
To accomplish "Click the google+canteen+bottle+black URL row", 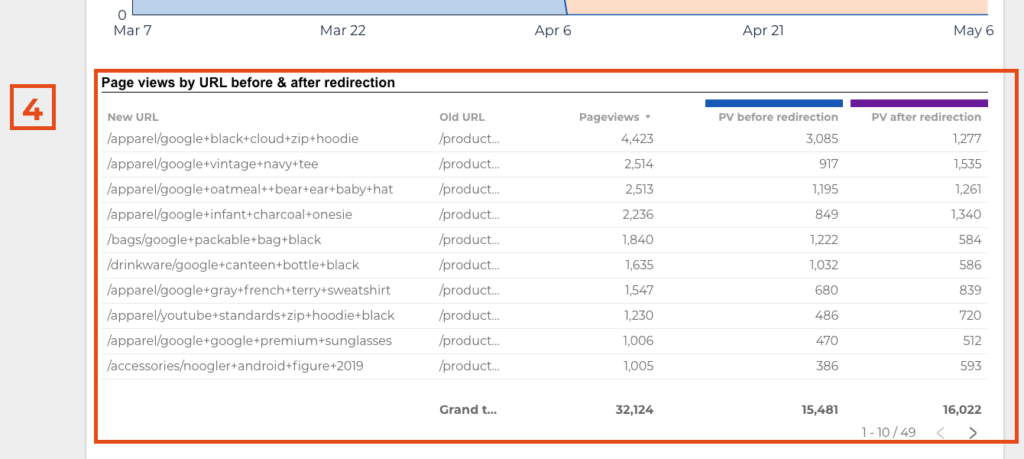I will (x=545, y=265).
